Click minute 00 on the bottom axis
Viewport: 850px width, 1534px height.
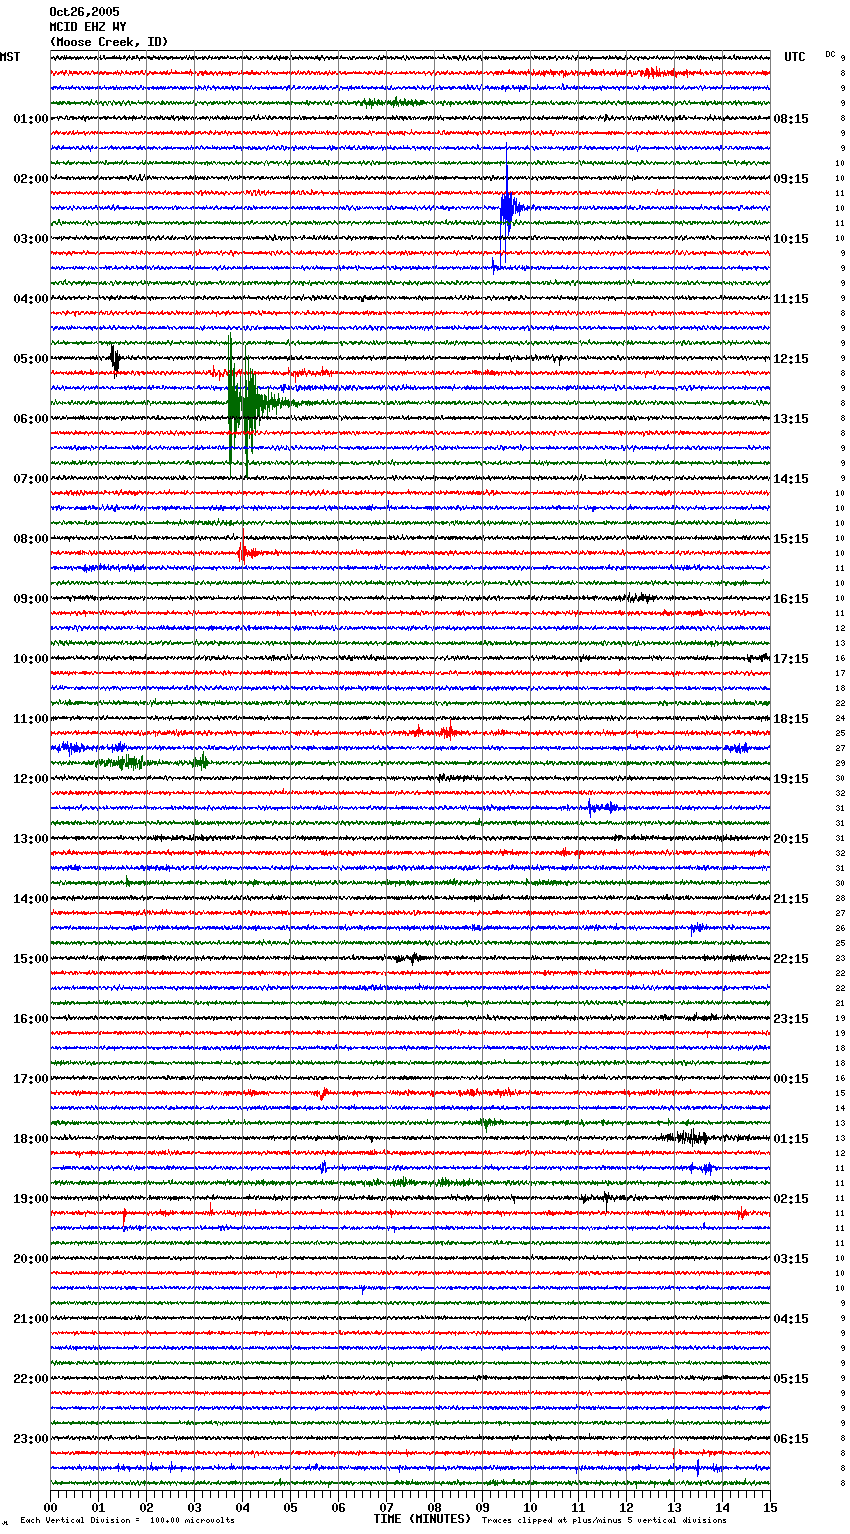(51, 1507)
